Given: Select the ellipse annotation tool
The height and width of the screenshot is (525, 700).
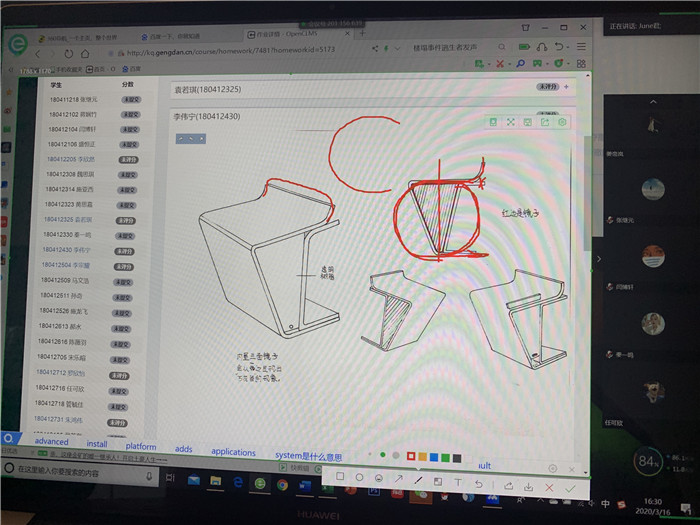Looking at the screenshot, I should (359, 478).
